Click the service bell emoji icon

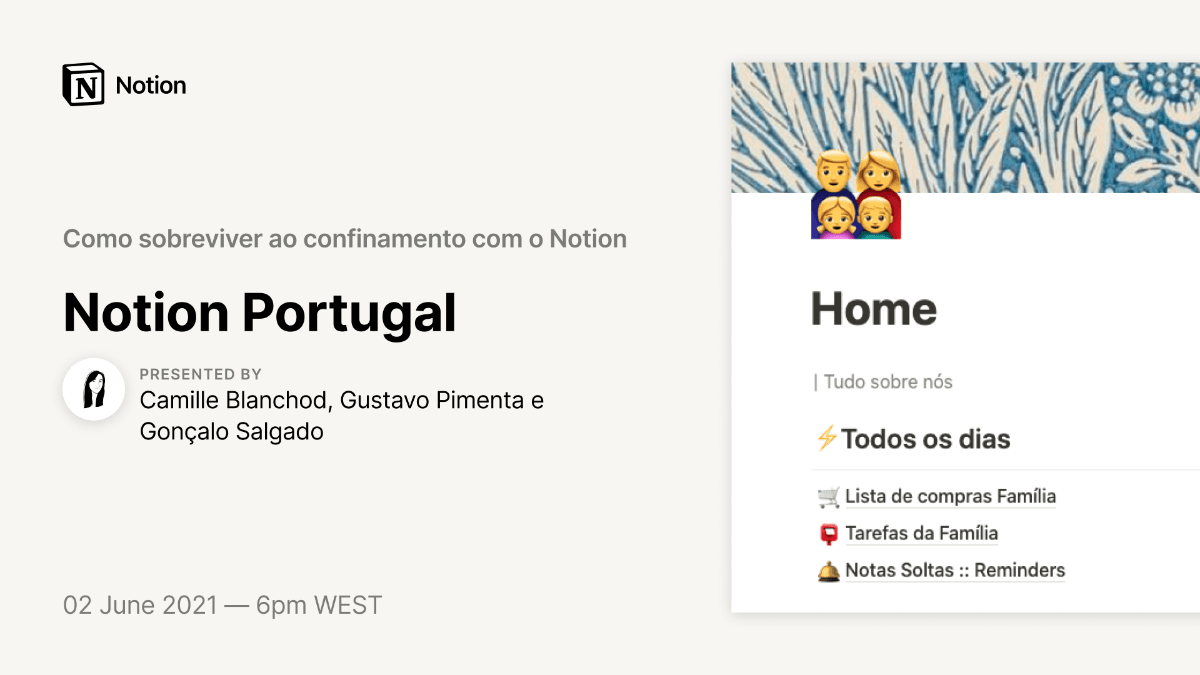(828, 571)
